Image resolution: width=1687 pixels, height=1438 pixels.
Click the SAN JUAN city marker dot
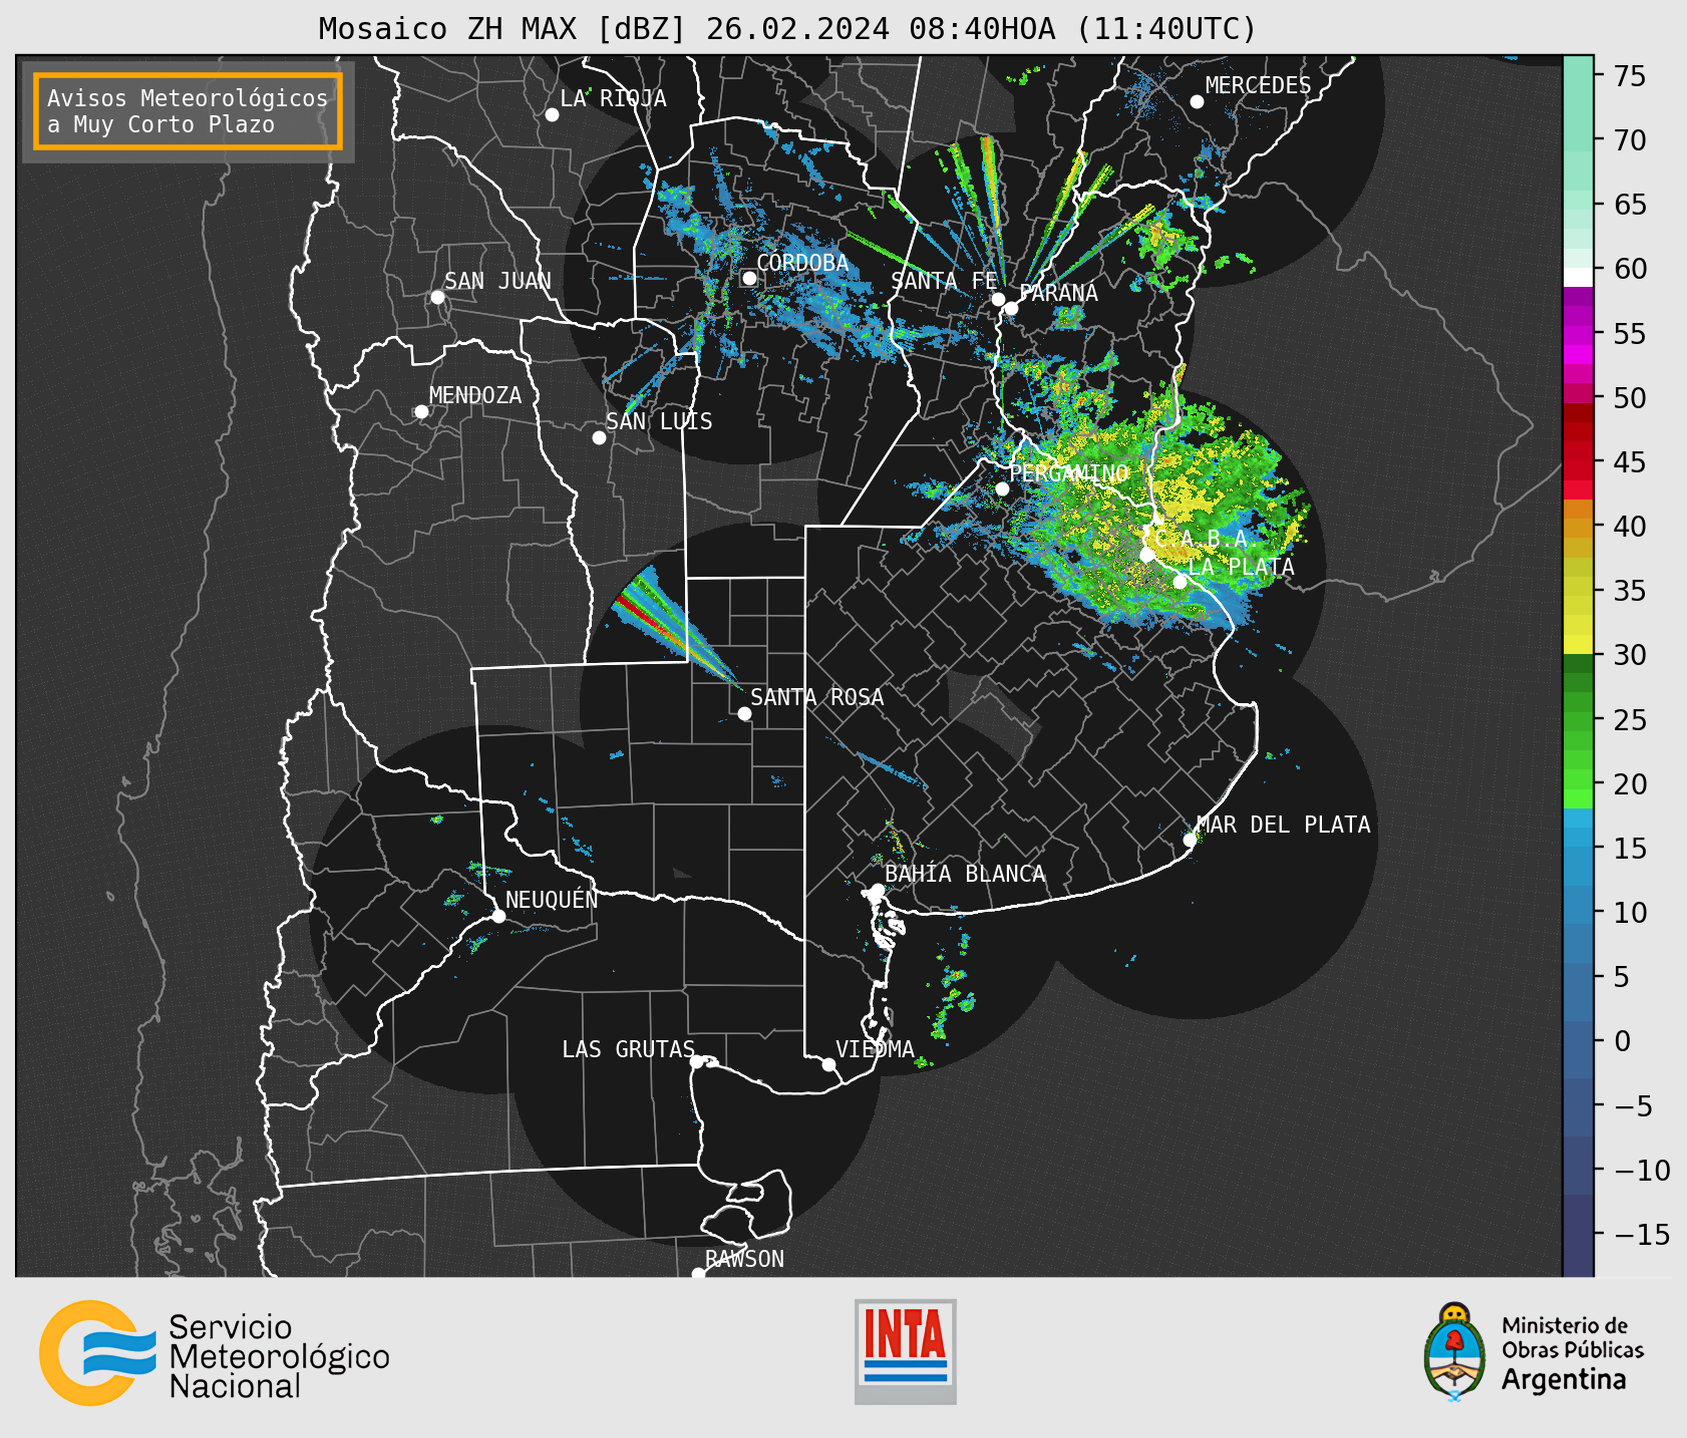click(437, 297)
